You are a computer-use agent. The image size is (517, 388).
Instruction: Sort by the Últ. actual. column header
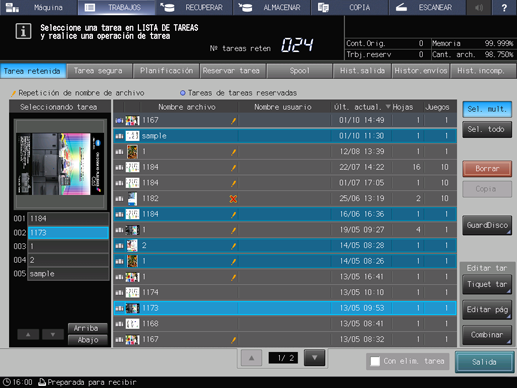(361, 107)
